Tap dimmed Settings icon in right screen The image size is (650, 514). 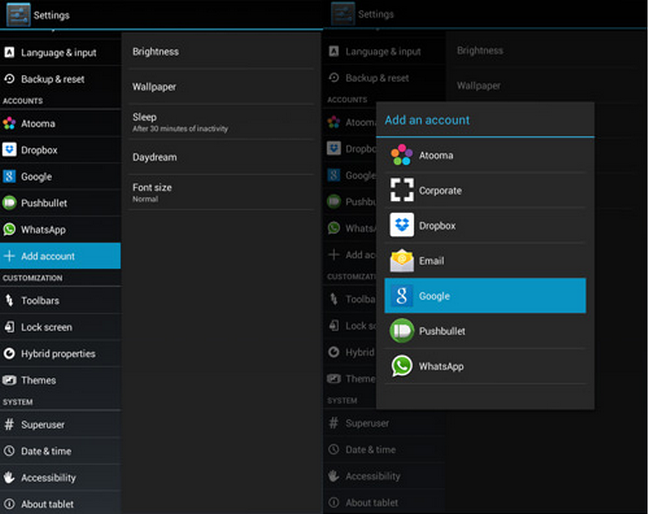coord(343,14)
